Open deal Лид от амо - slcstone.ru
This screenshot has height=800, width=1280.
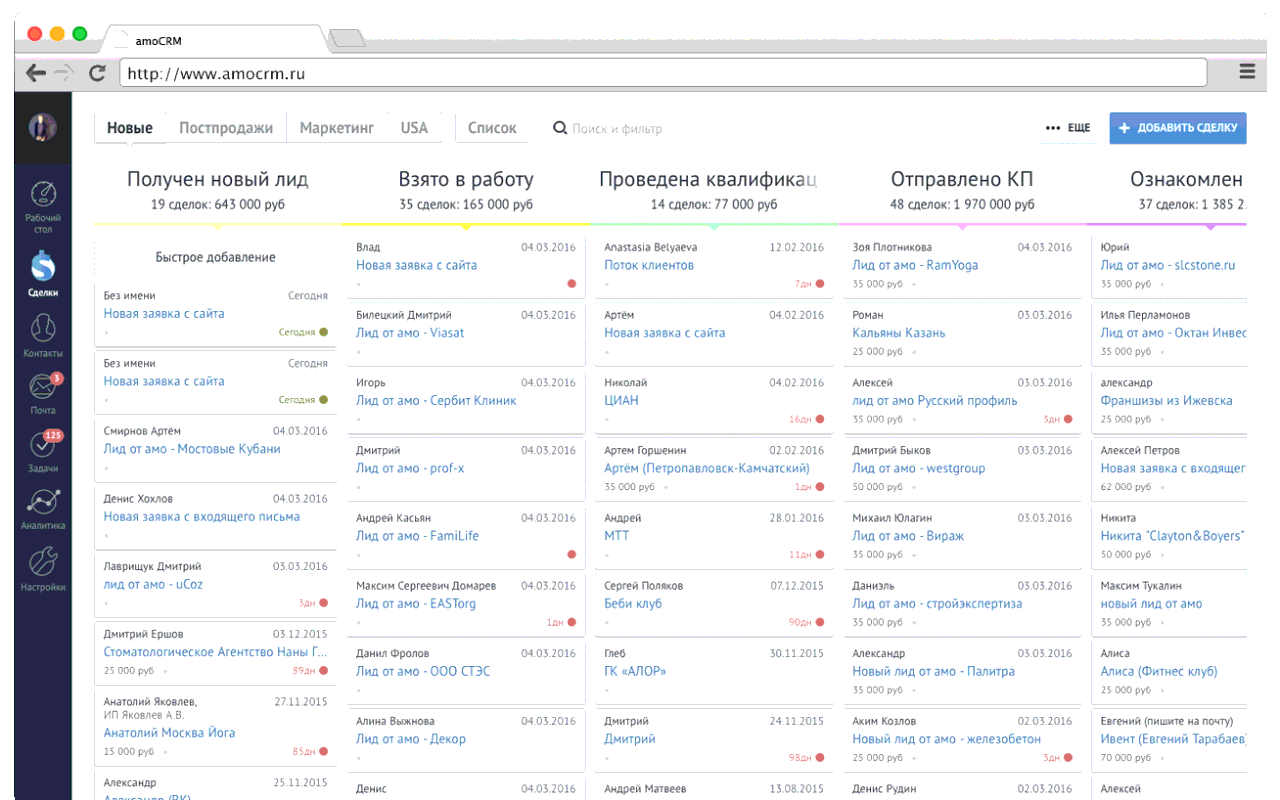tap(1168, 265)
